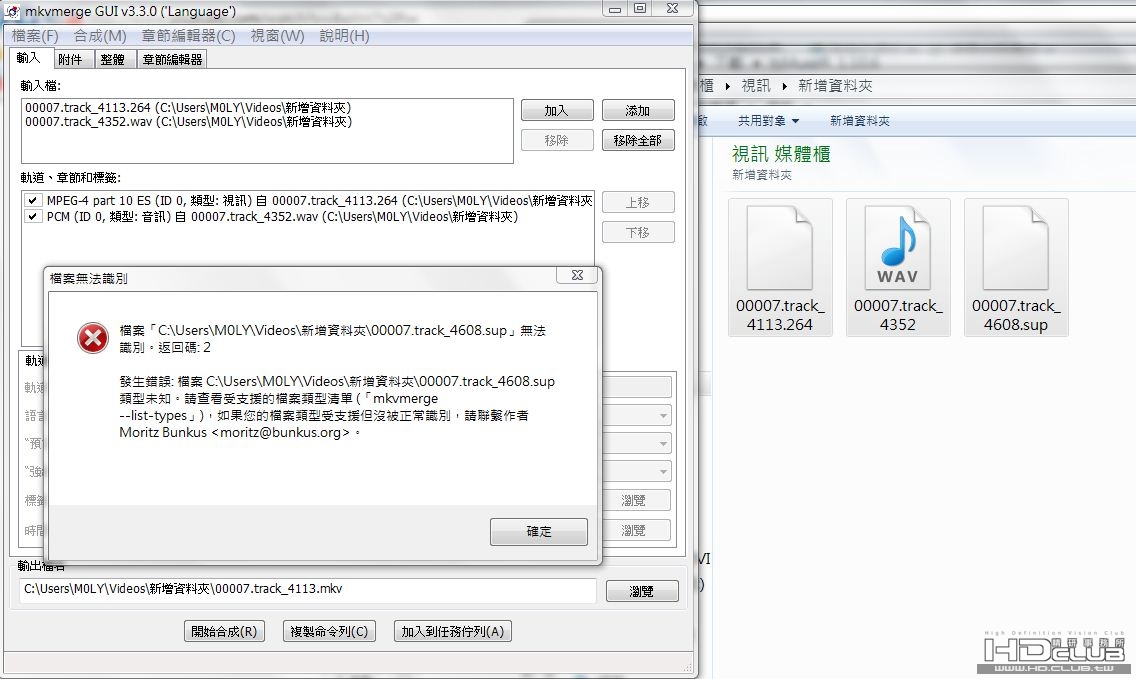Click the 移除 button
1136x679 pixels.
click(557, 140)
